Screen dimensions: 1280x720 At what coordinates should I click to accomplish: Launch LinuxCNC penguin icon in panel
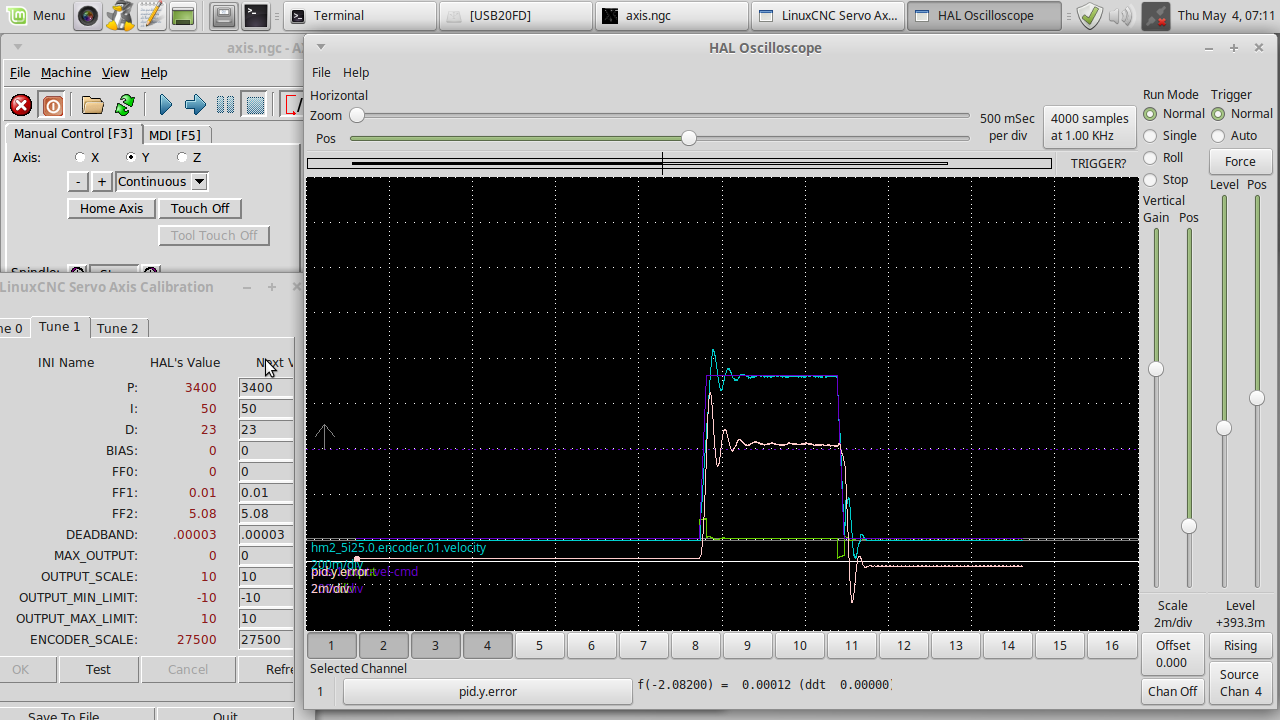120,15
